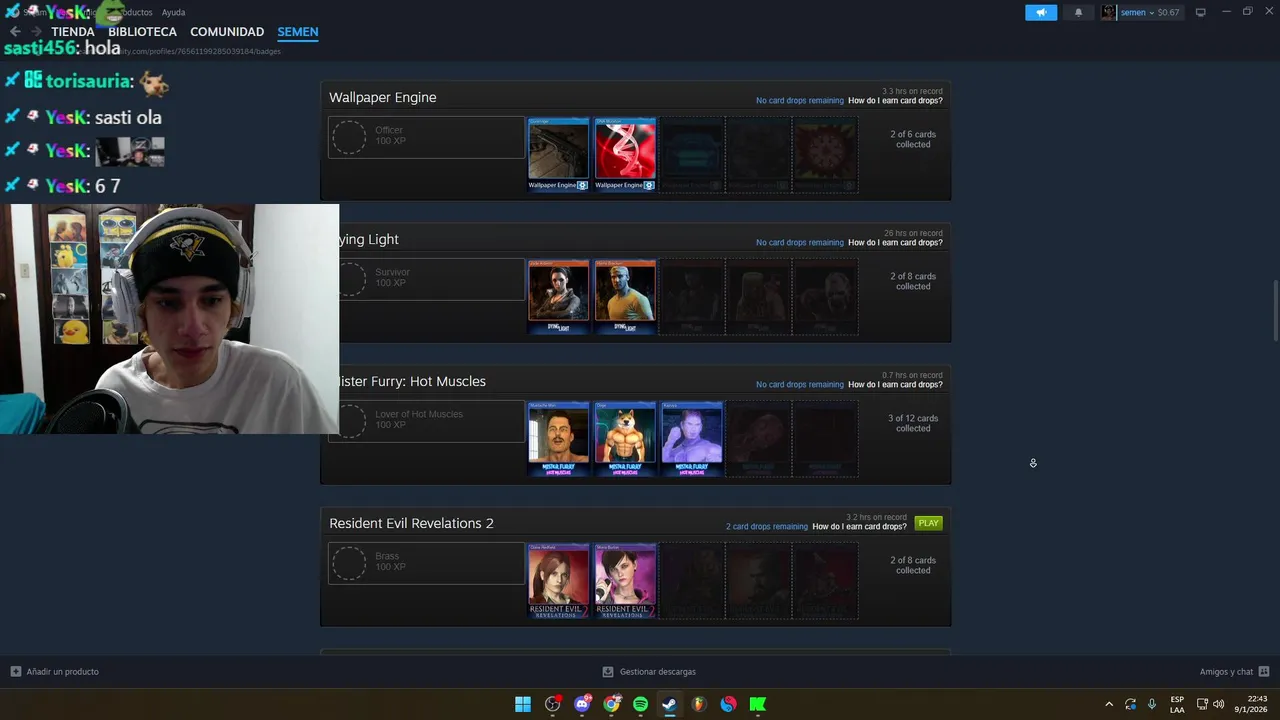
Task: Click 'No card drops remaining' on Wallpaper Engine
Action: pyautogui.click(x=800, y=101)
